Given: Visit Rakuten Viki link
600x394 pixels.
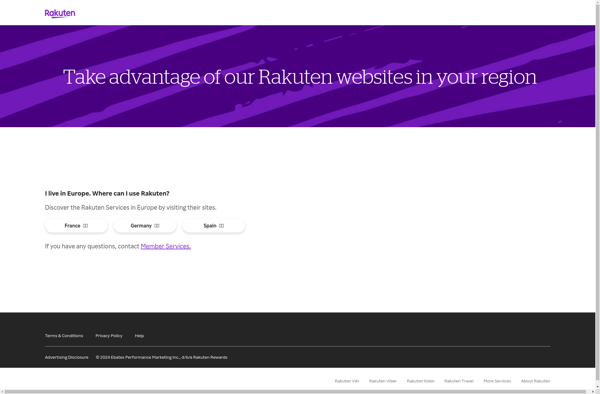Looking at the screenshot, I should pyautogui.click(x=347, y=381).
